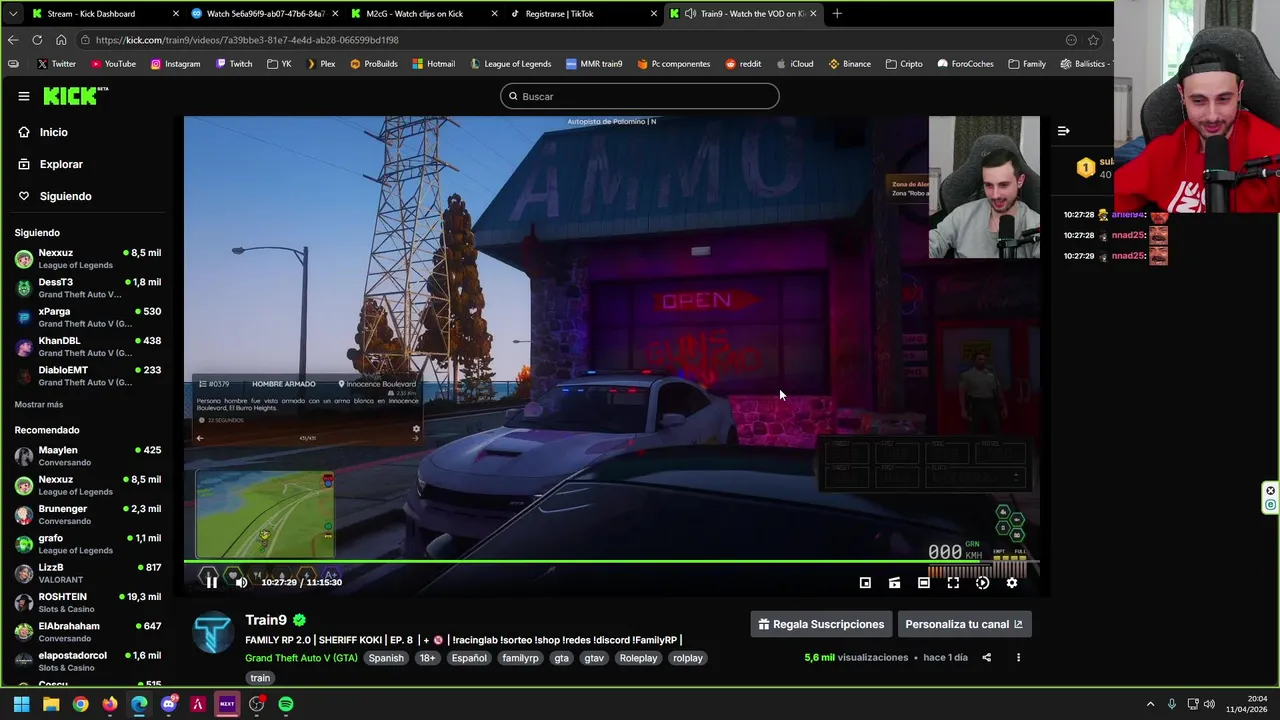Focus the Buscar search field
Image resolution: width=1280 pixels, height=720 pixels.
[x=640, y=96]
